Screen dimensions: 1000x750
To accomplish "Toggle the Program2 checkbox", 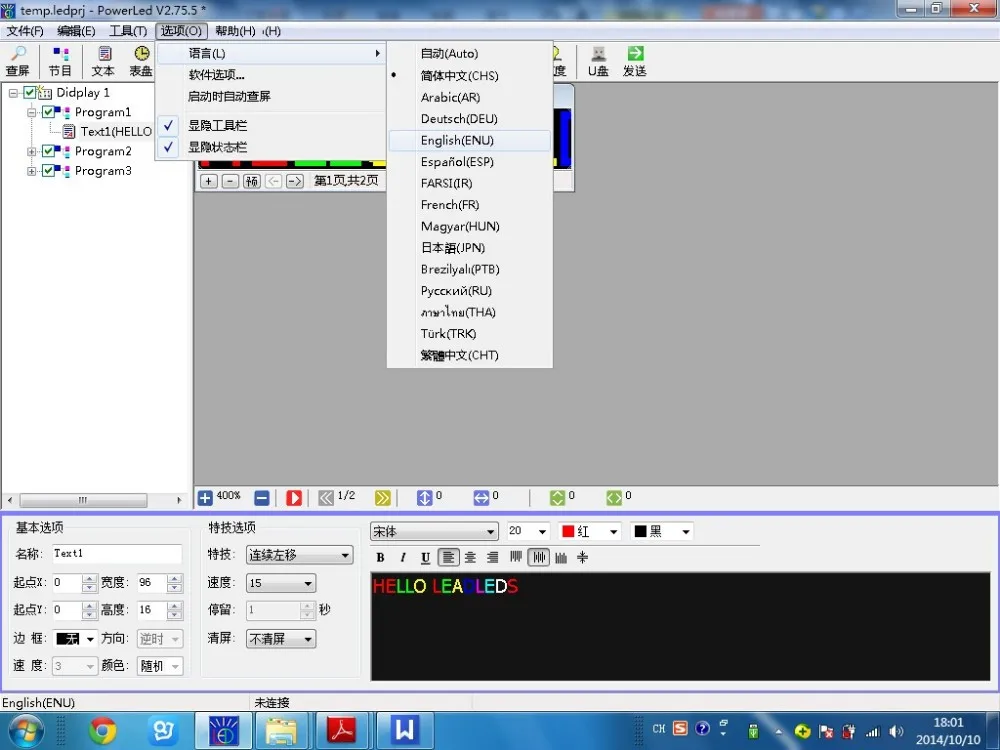I will 49,152.
